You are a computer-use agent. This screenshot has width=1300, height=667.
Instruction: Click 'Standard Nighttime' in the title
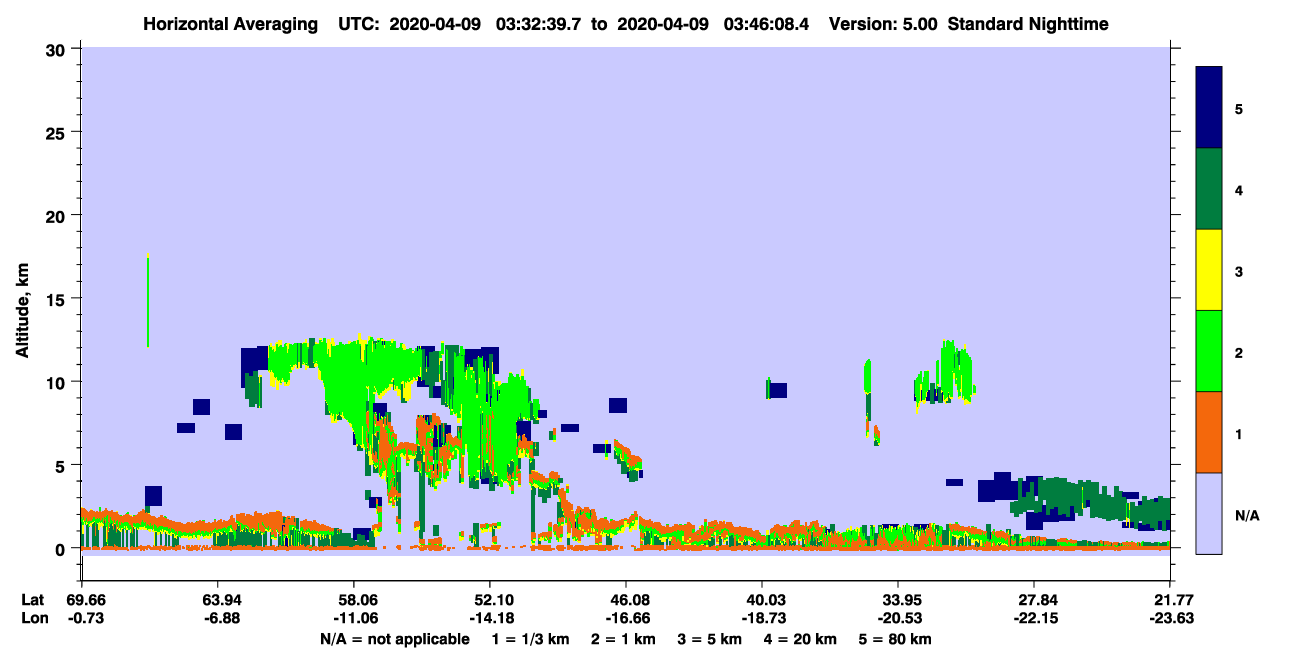pyautogui.click(x=1027, y=24)
